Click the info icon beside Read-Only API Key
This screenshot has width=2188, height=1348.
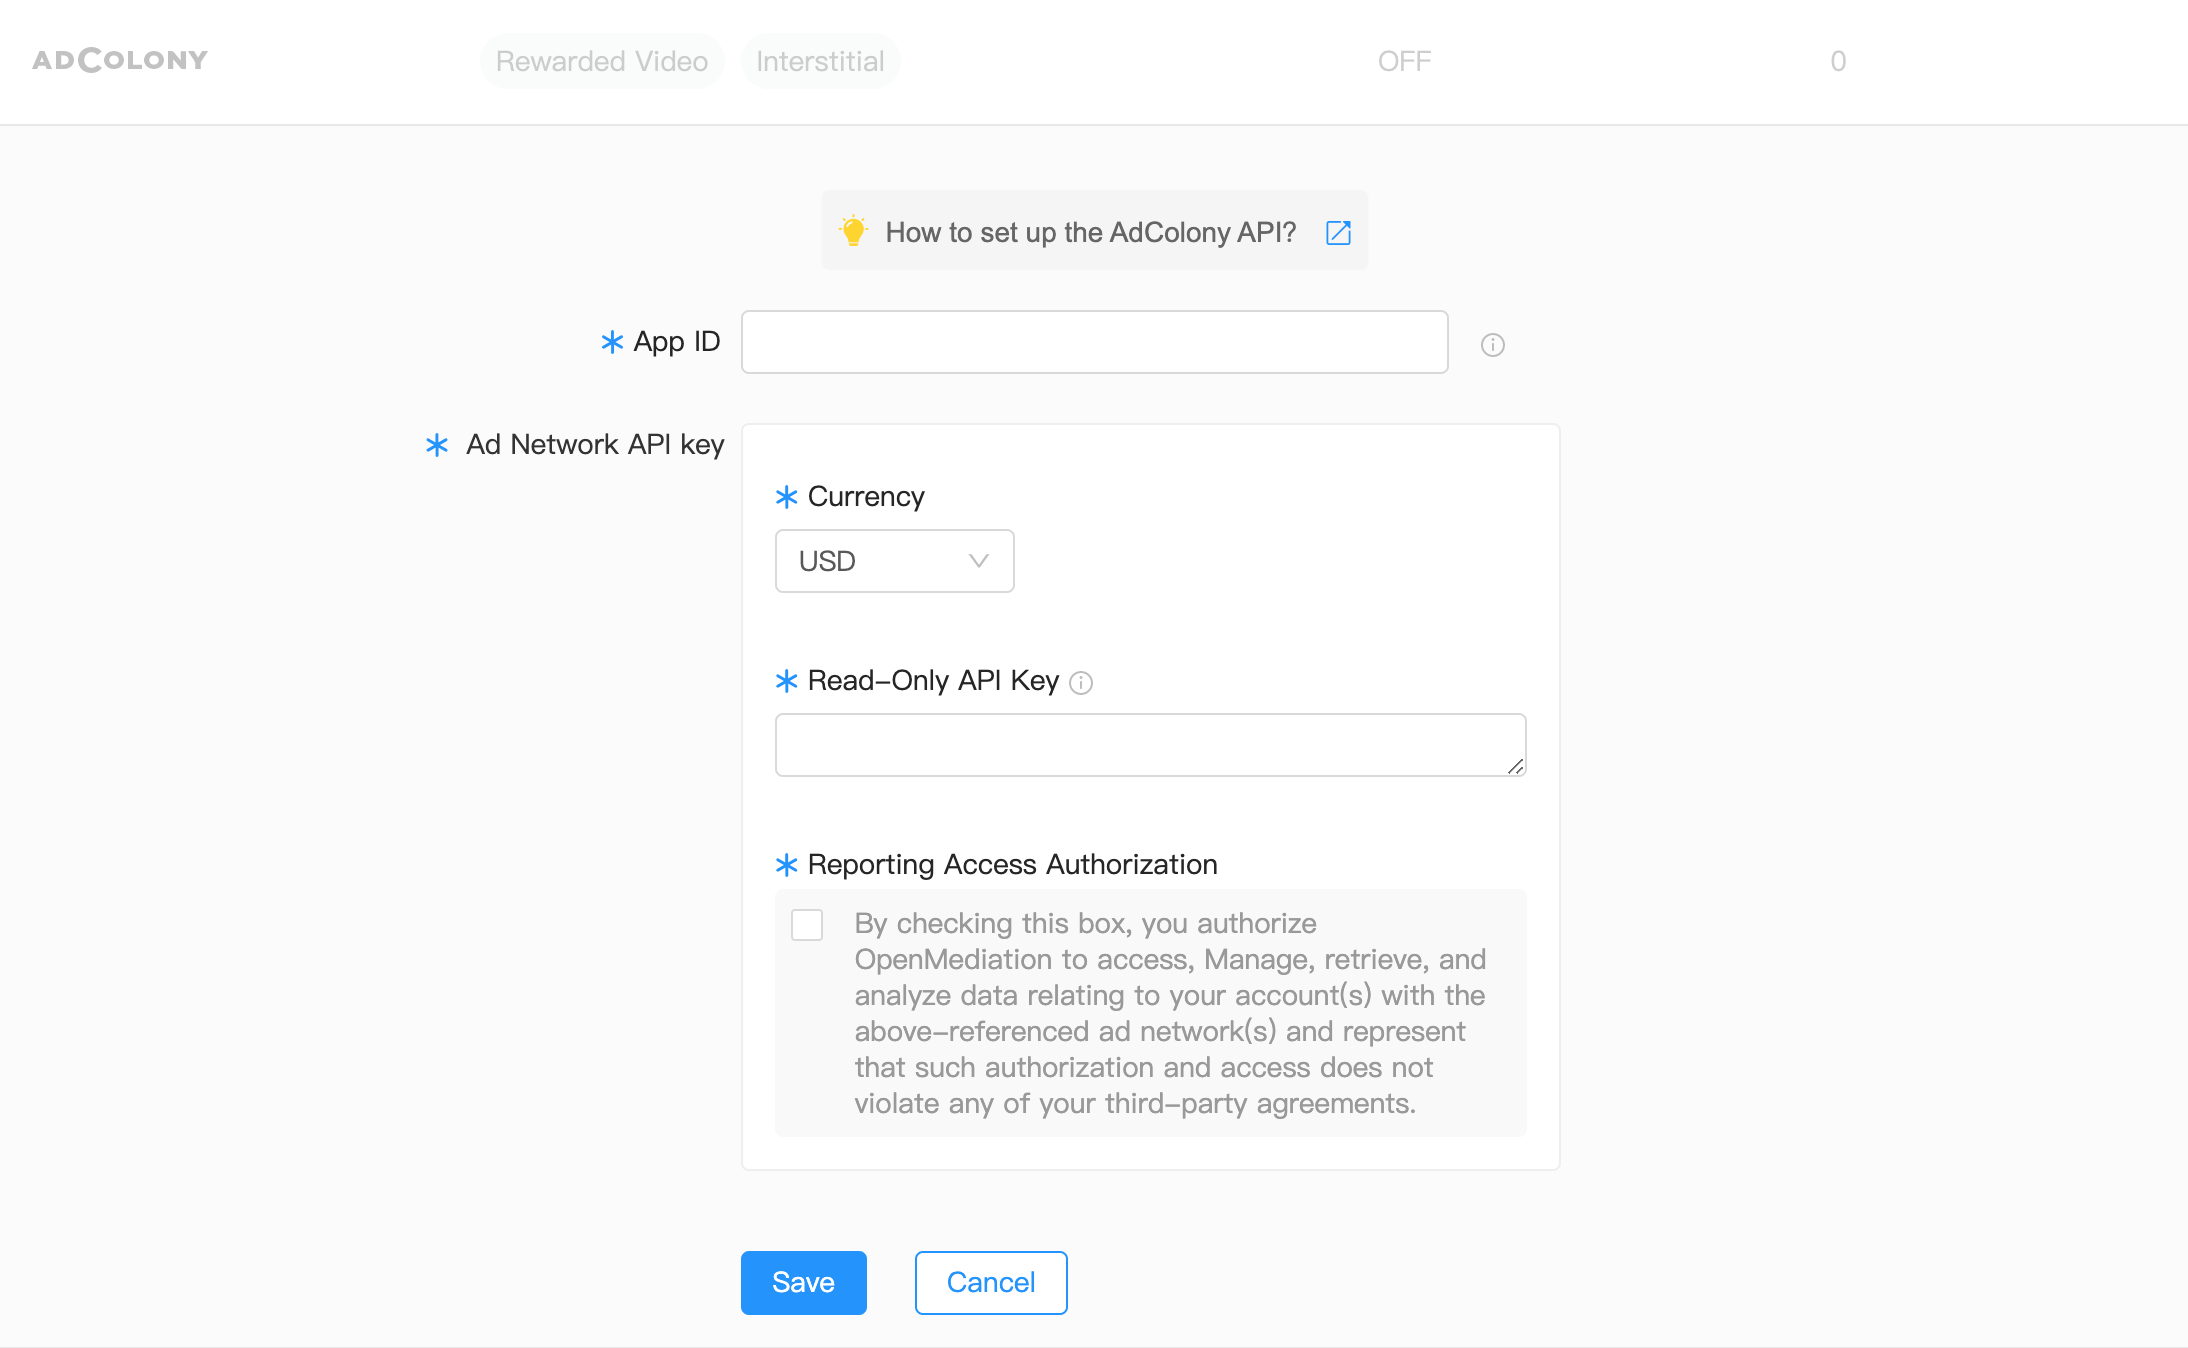coord(1081,683)
